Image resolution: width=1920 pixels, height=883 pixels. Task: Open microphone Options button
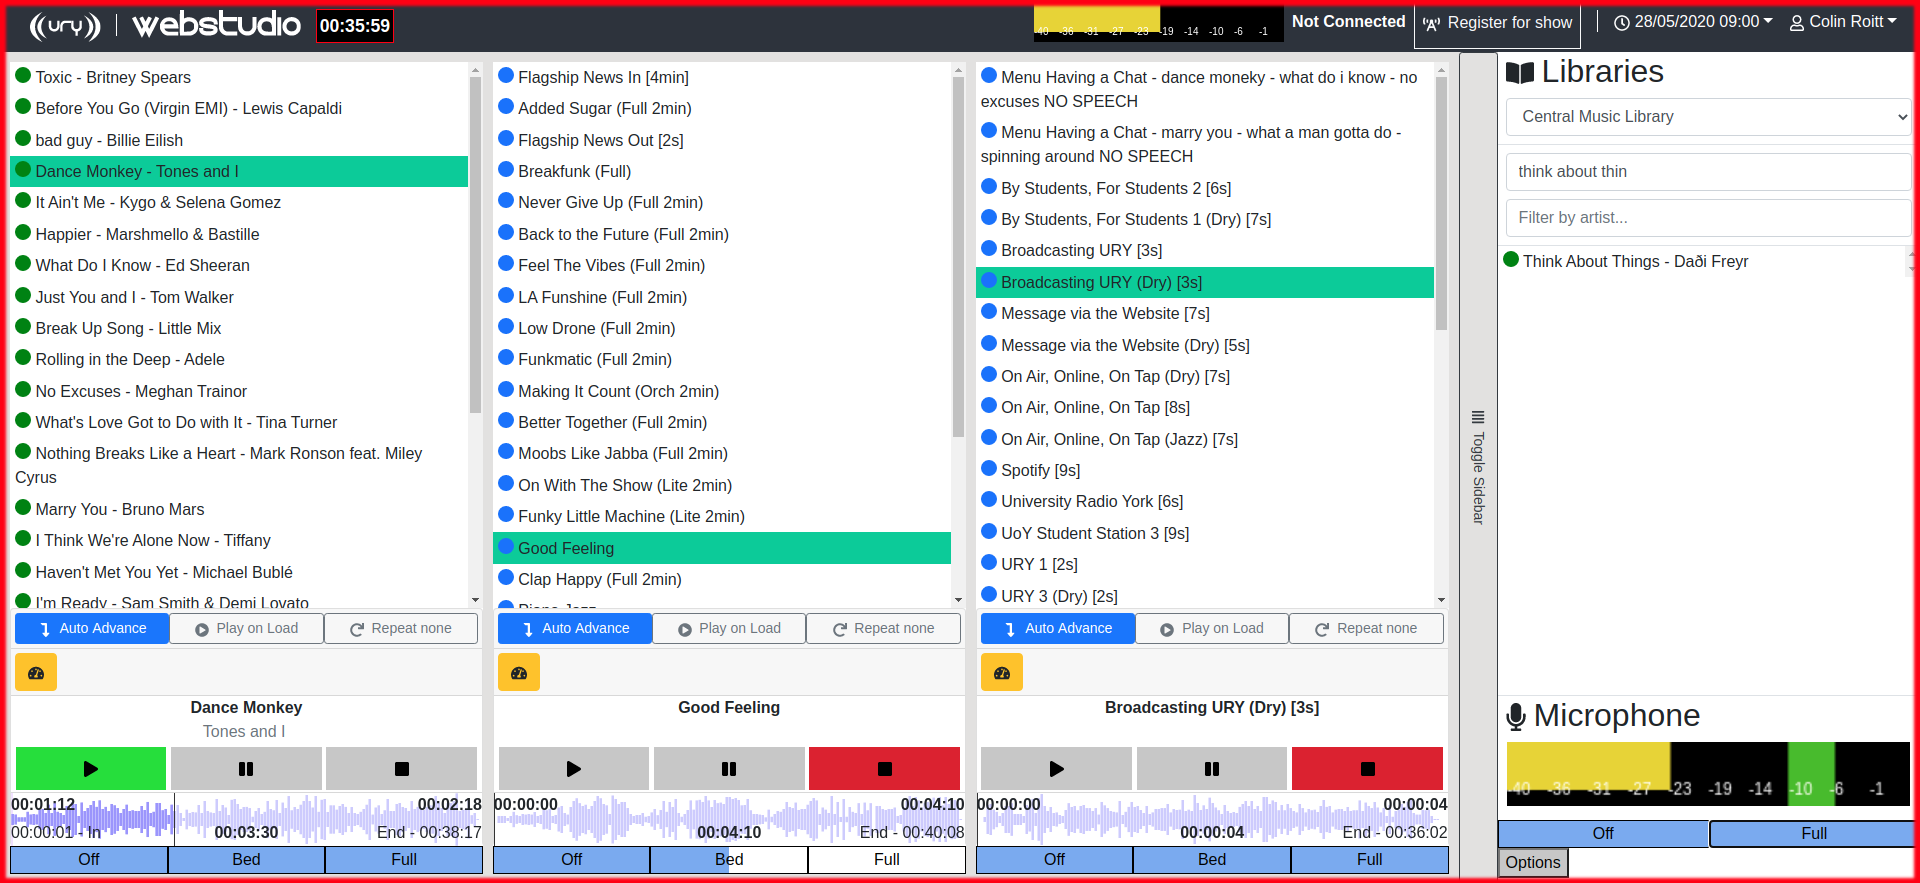[1533, 863]
